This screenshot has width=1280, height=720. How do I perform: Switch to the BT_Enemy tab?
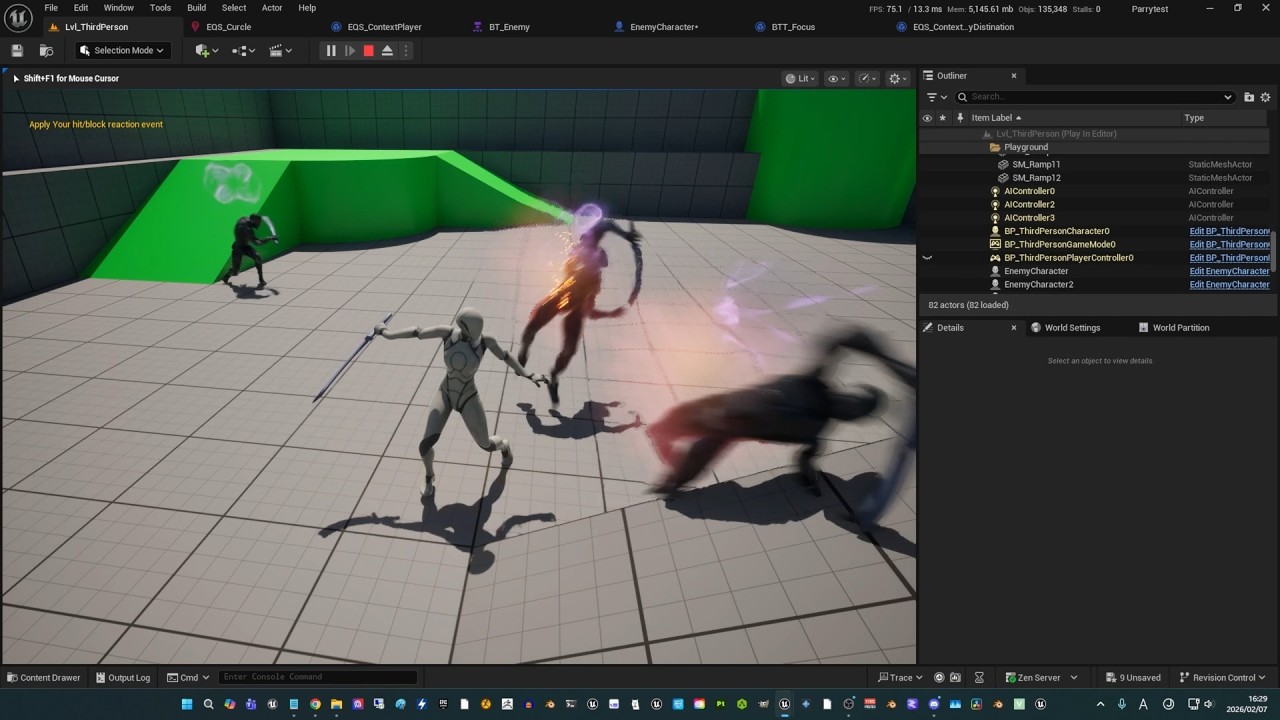point(509,27)
